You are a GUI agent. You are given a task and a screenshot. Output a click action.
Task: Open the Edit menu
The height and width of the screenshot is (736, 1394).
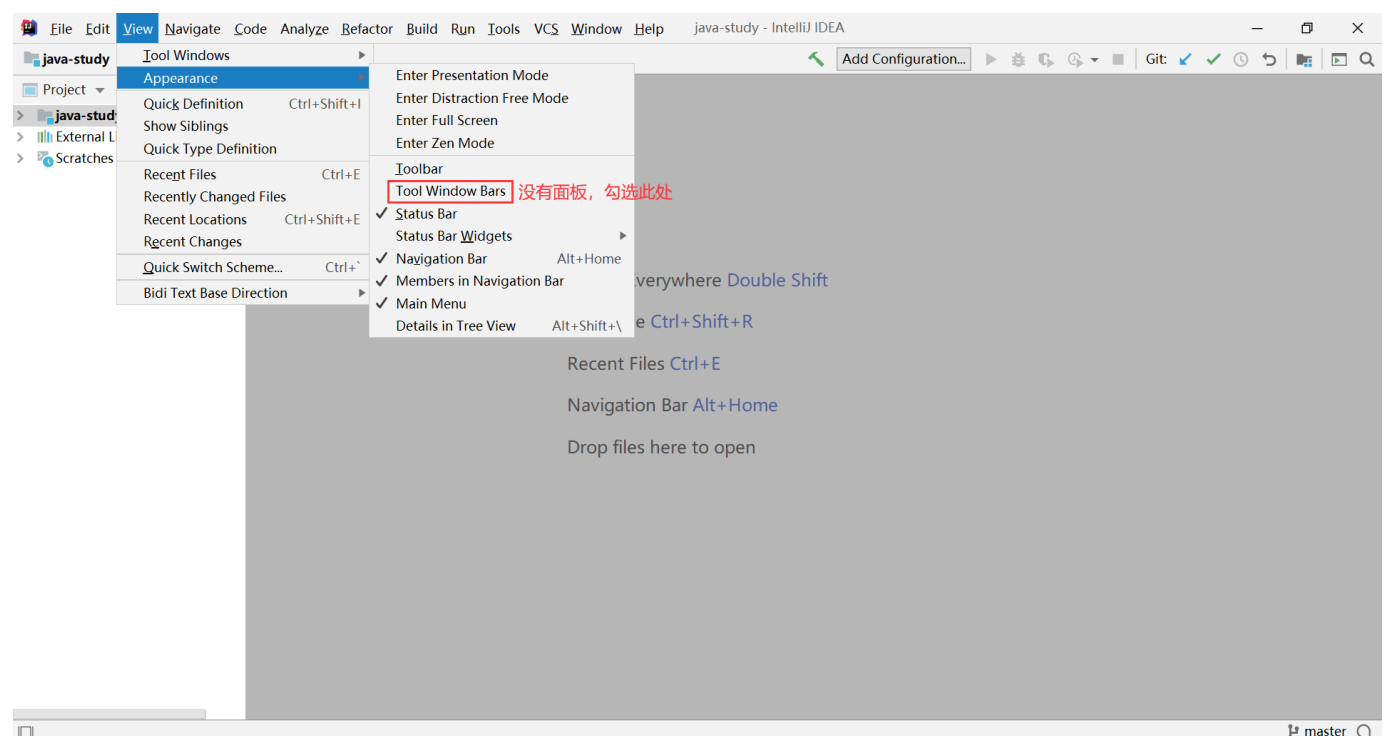point(97,29)
